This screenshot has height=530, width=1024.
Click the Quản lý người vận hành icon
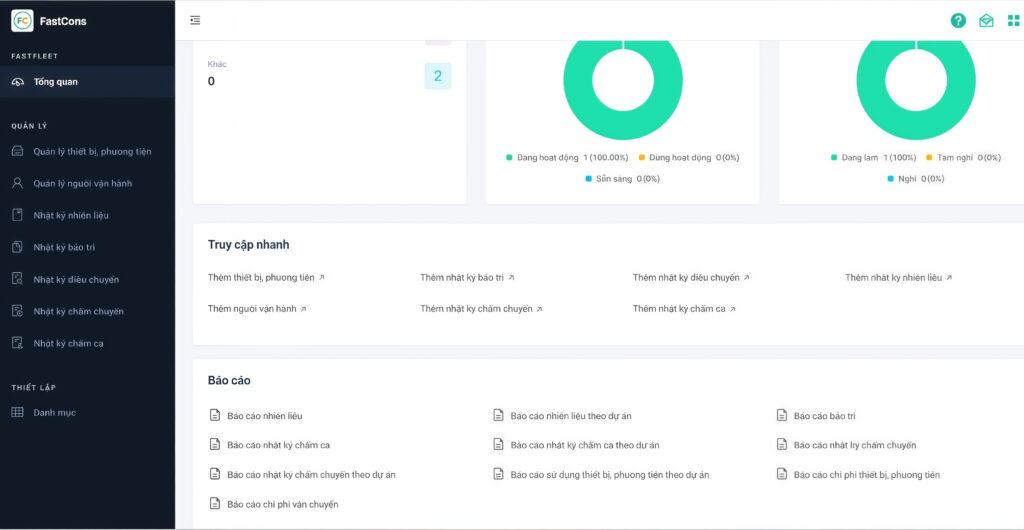point(17,184)
